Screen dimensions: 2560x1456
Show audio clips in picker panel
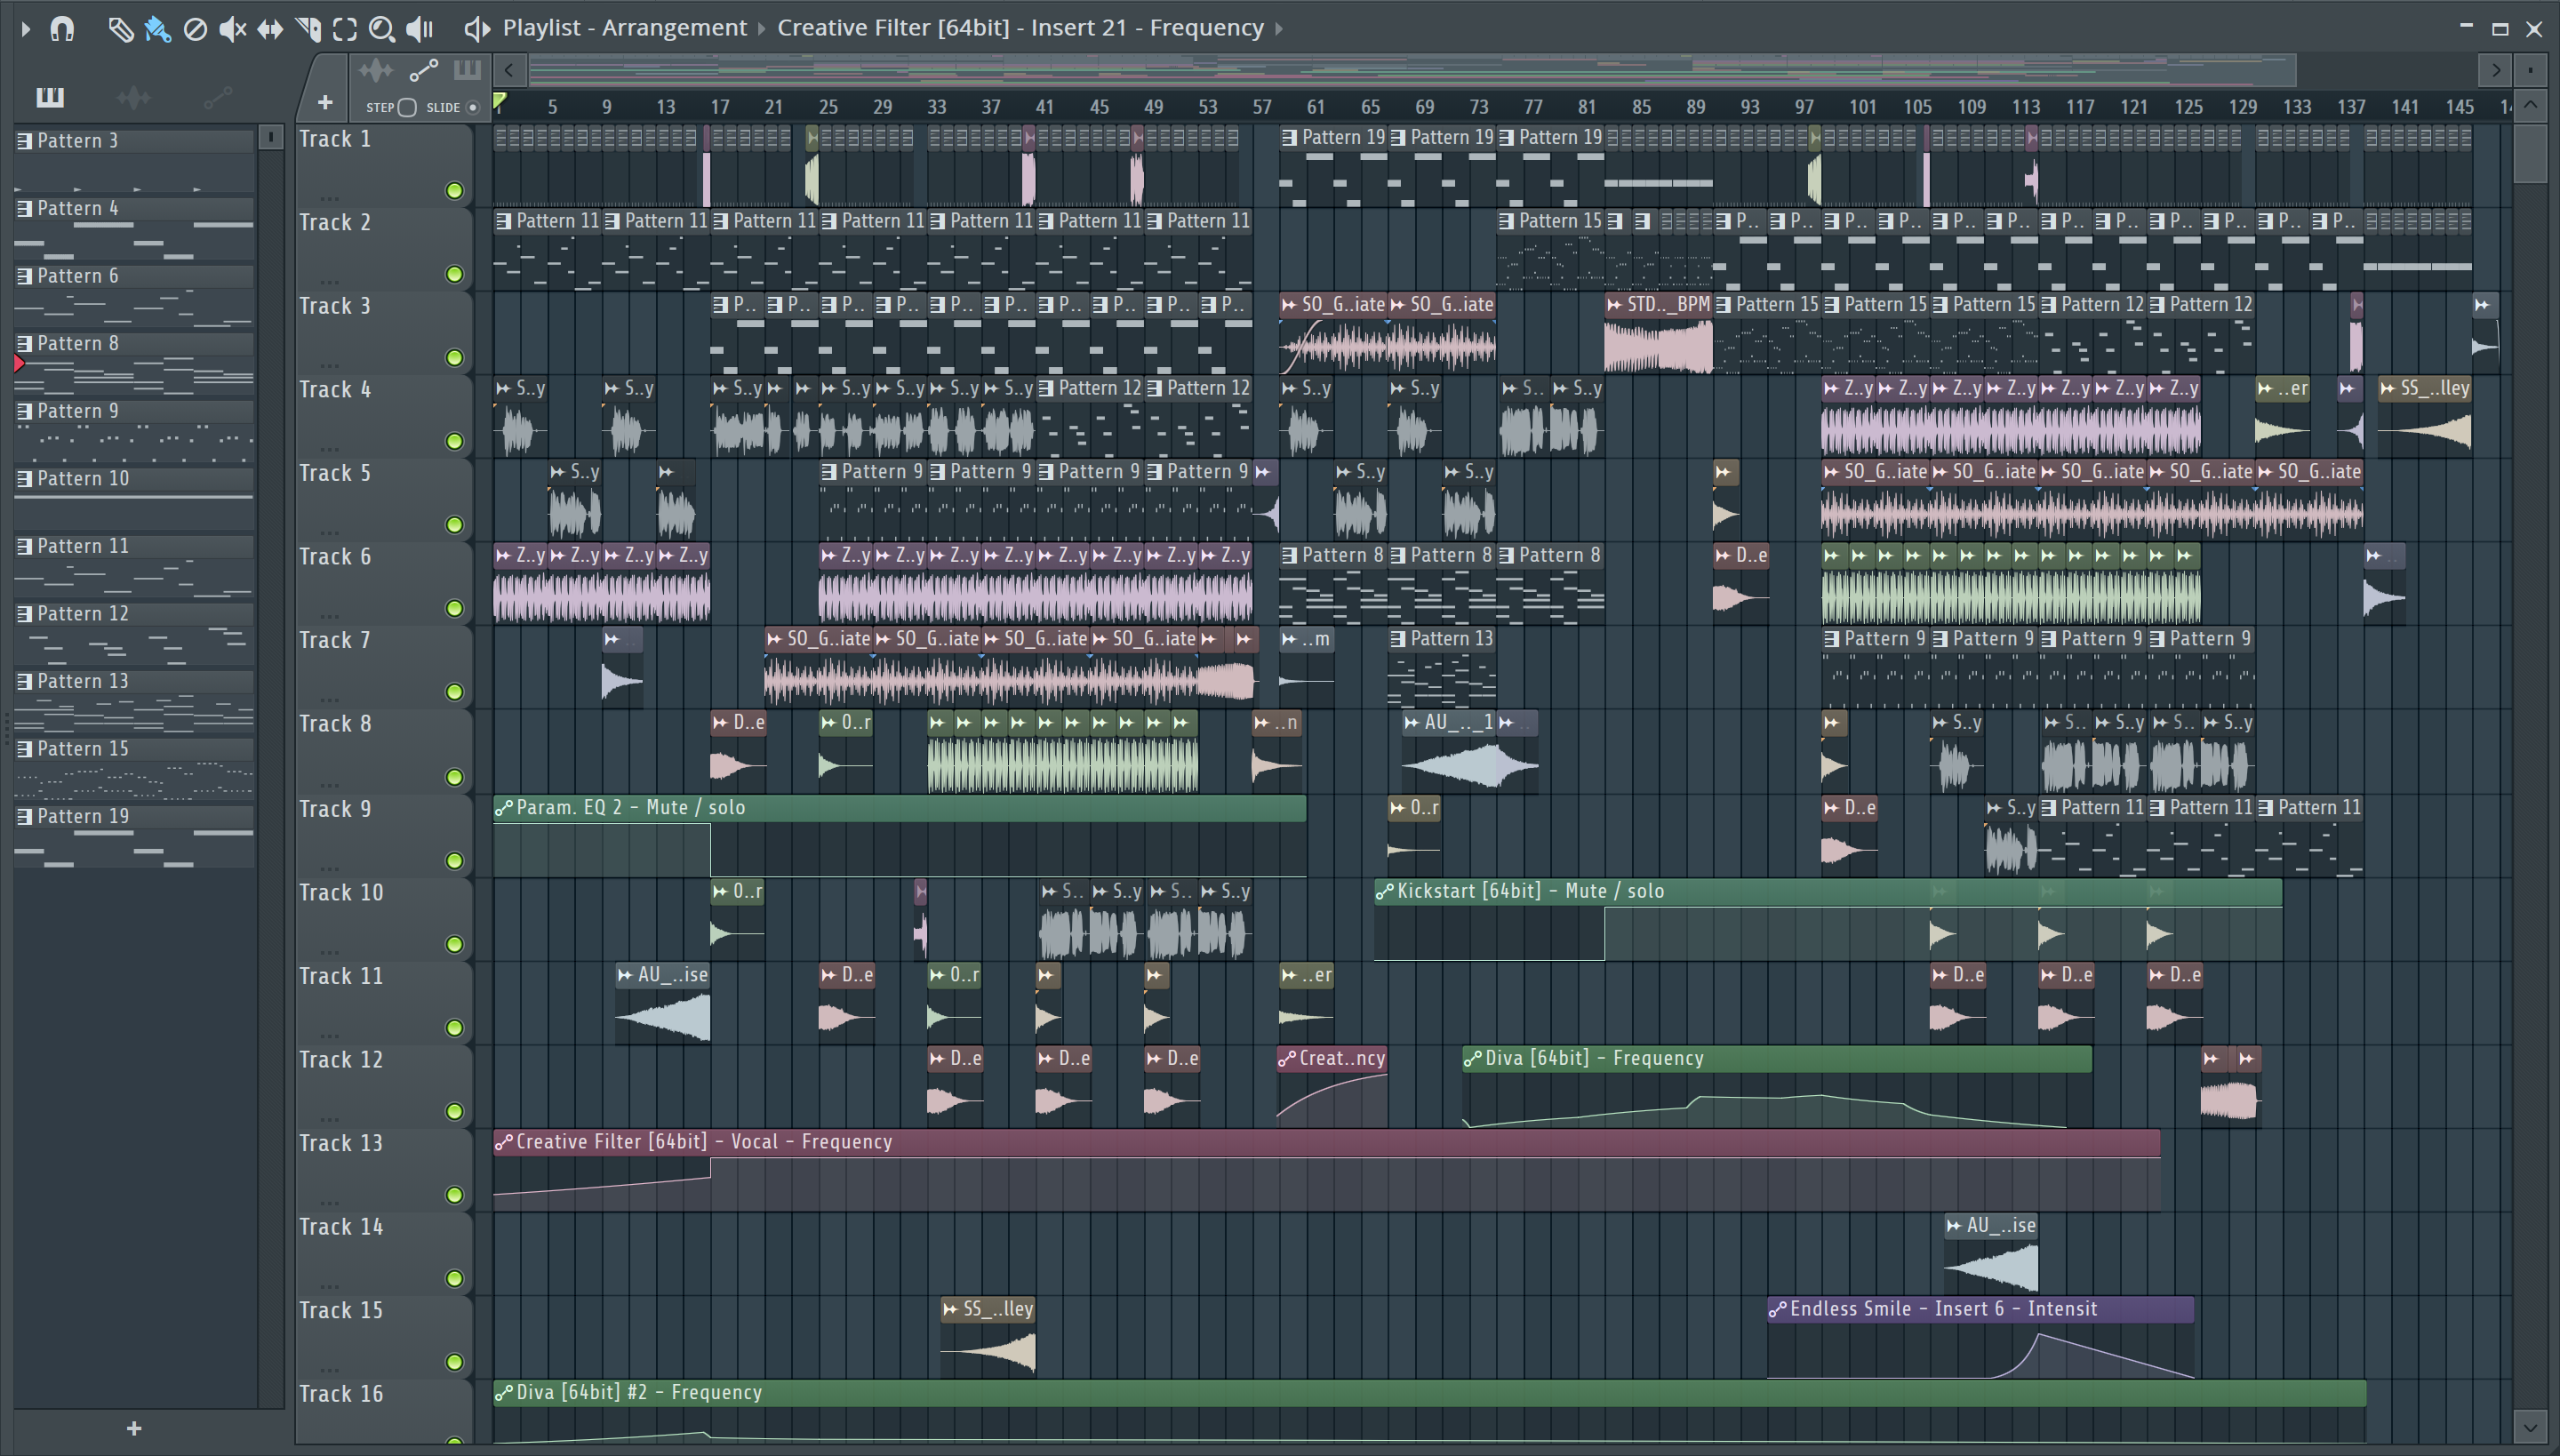tap(134, 97)
